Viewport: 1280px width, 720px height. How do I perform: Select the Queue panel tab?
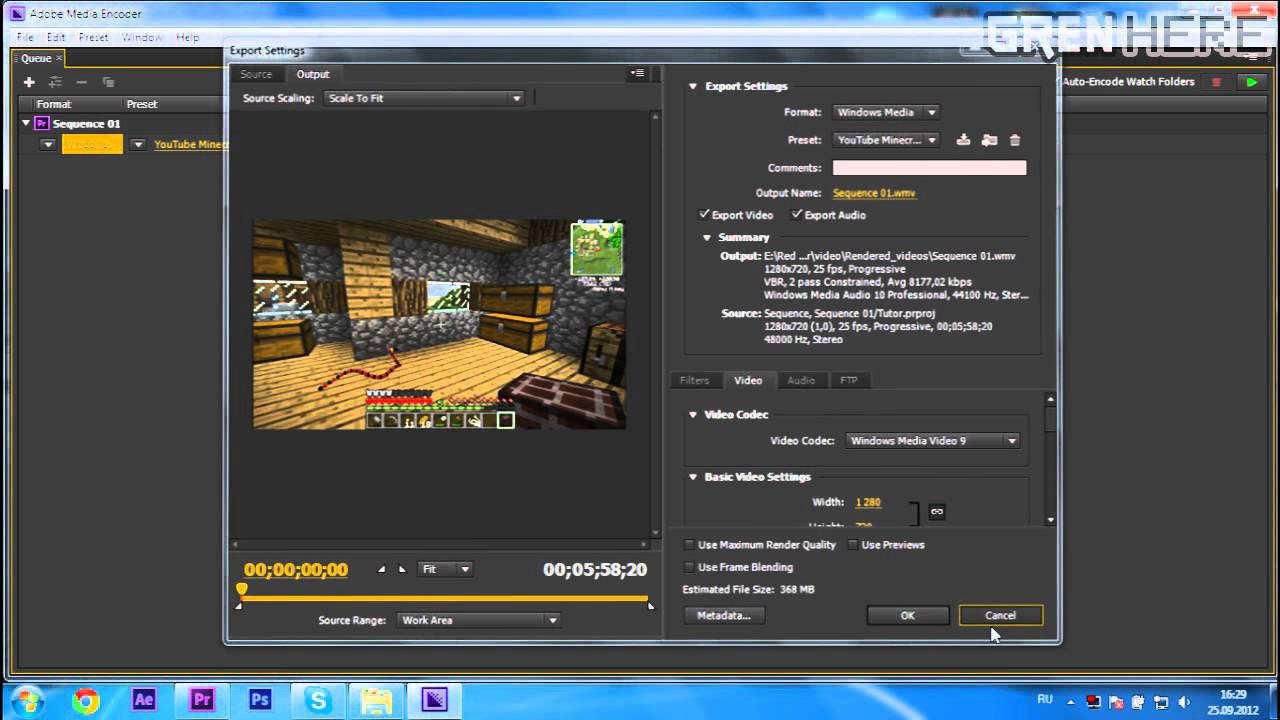tap(37, 58)
